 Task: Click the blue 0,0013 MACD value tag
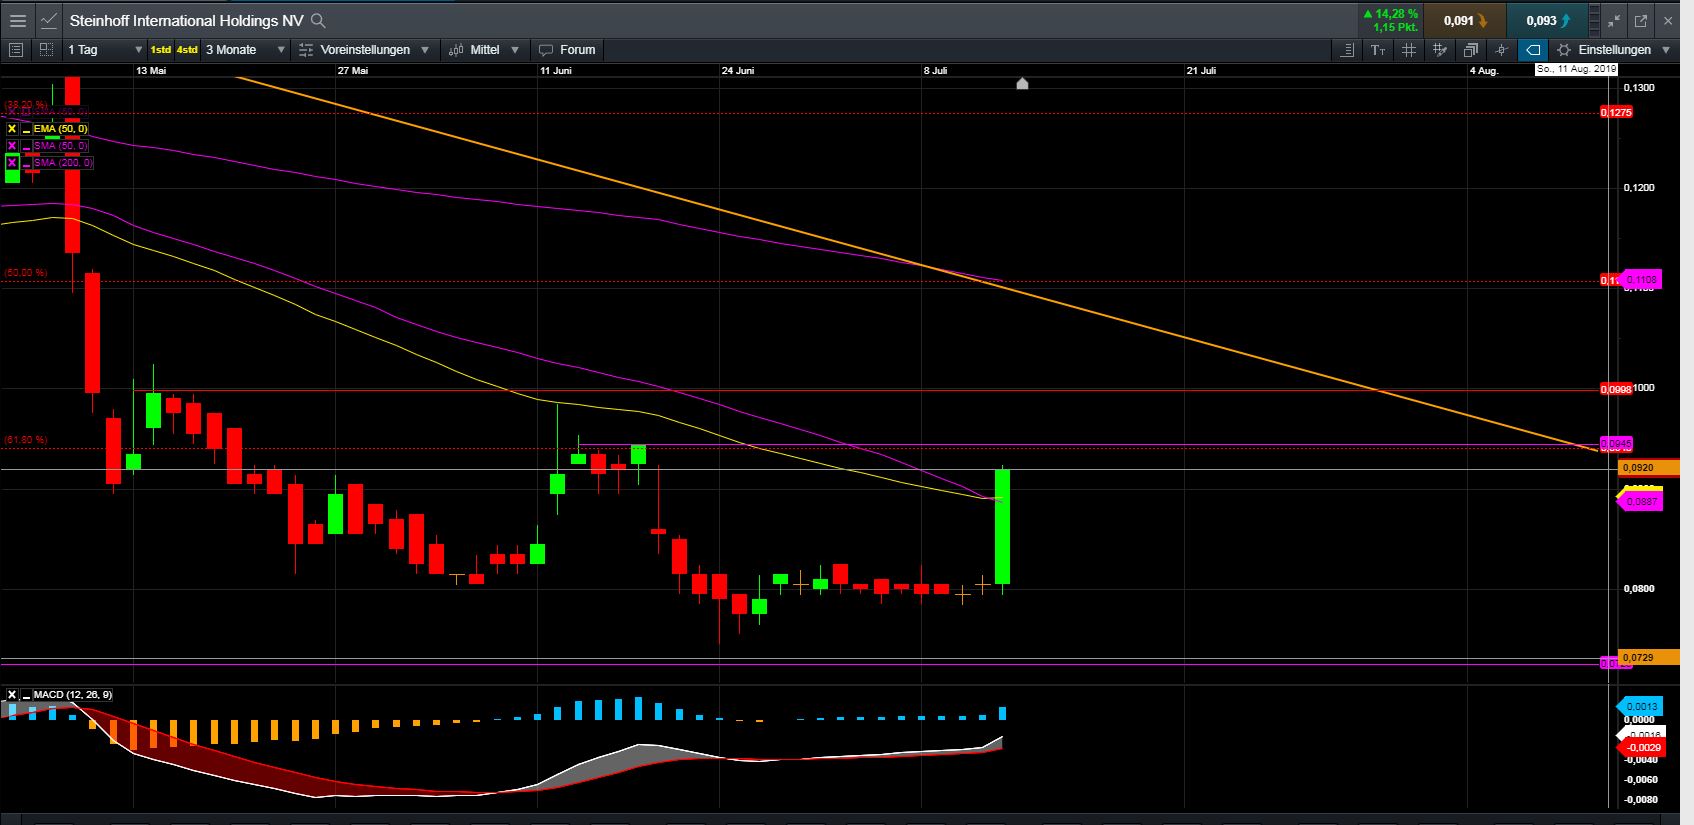point(1640,706)
